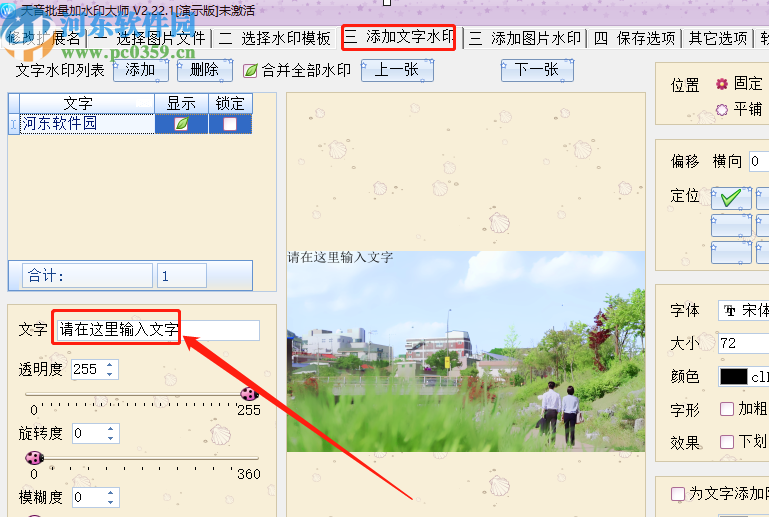Click the 锁定 column header
769x517 pixels.
point(231,103)
